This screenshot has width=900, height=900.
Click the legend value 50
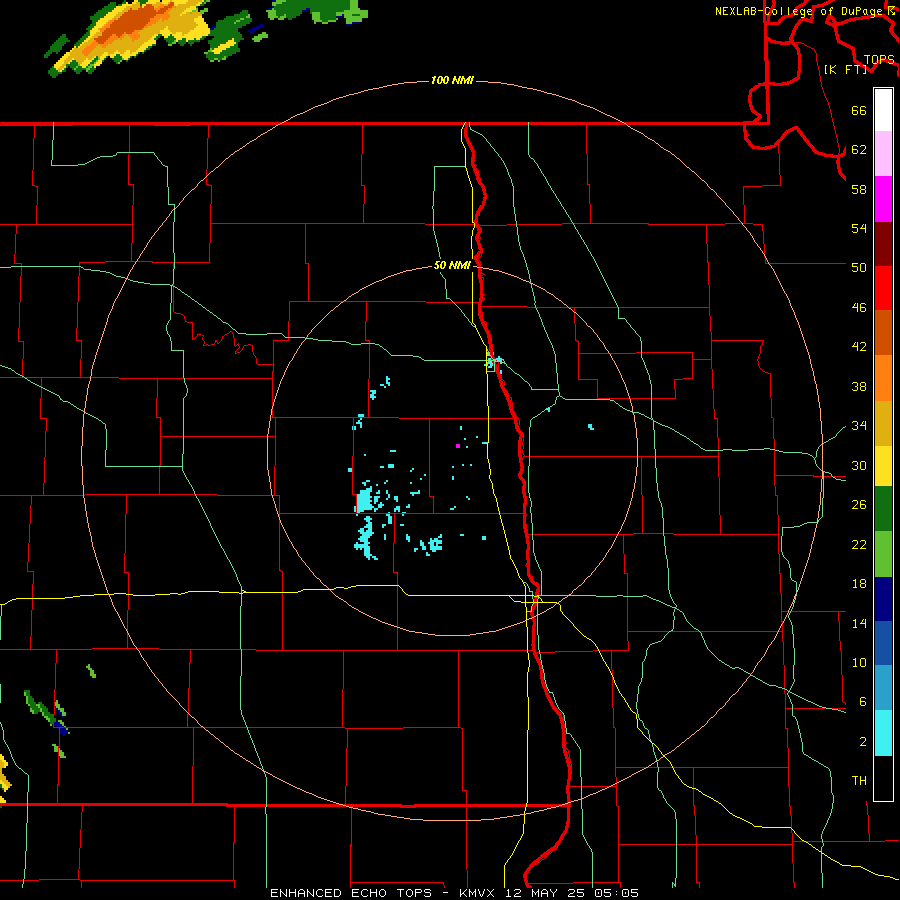[x=859, y=268]
